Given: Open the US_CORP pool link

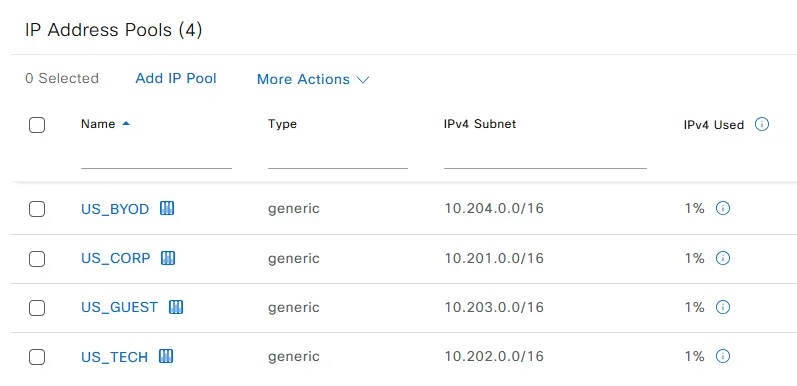Looking at the screenshot, I should pyautogui.click(x=116, y=258).
